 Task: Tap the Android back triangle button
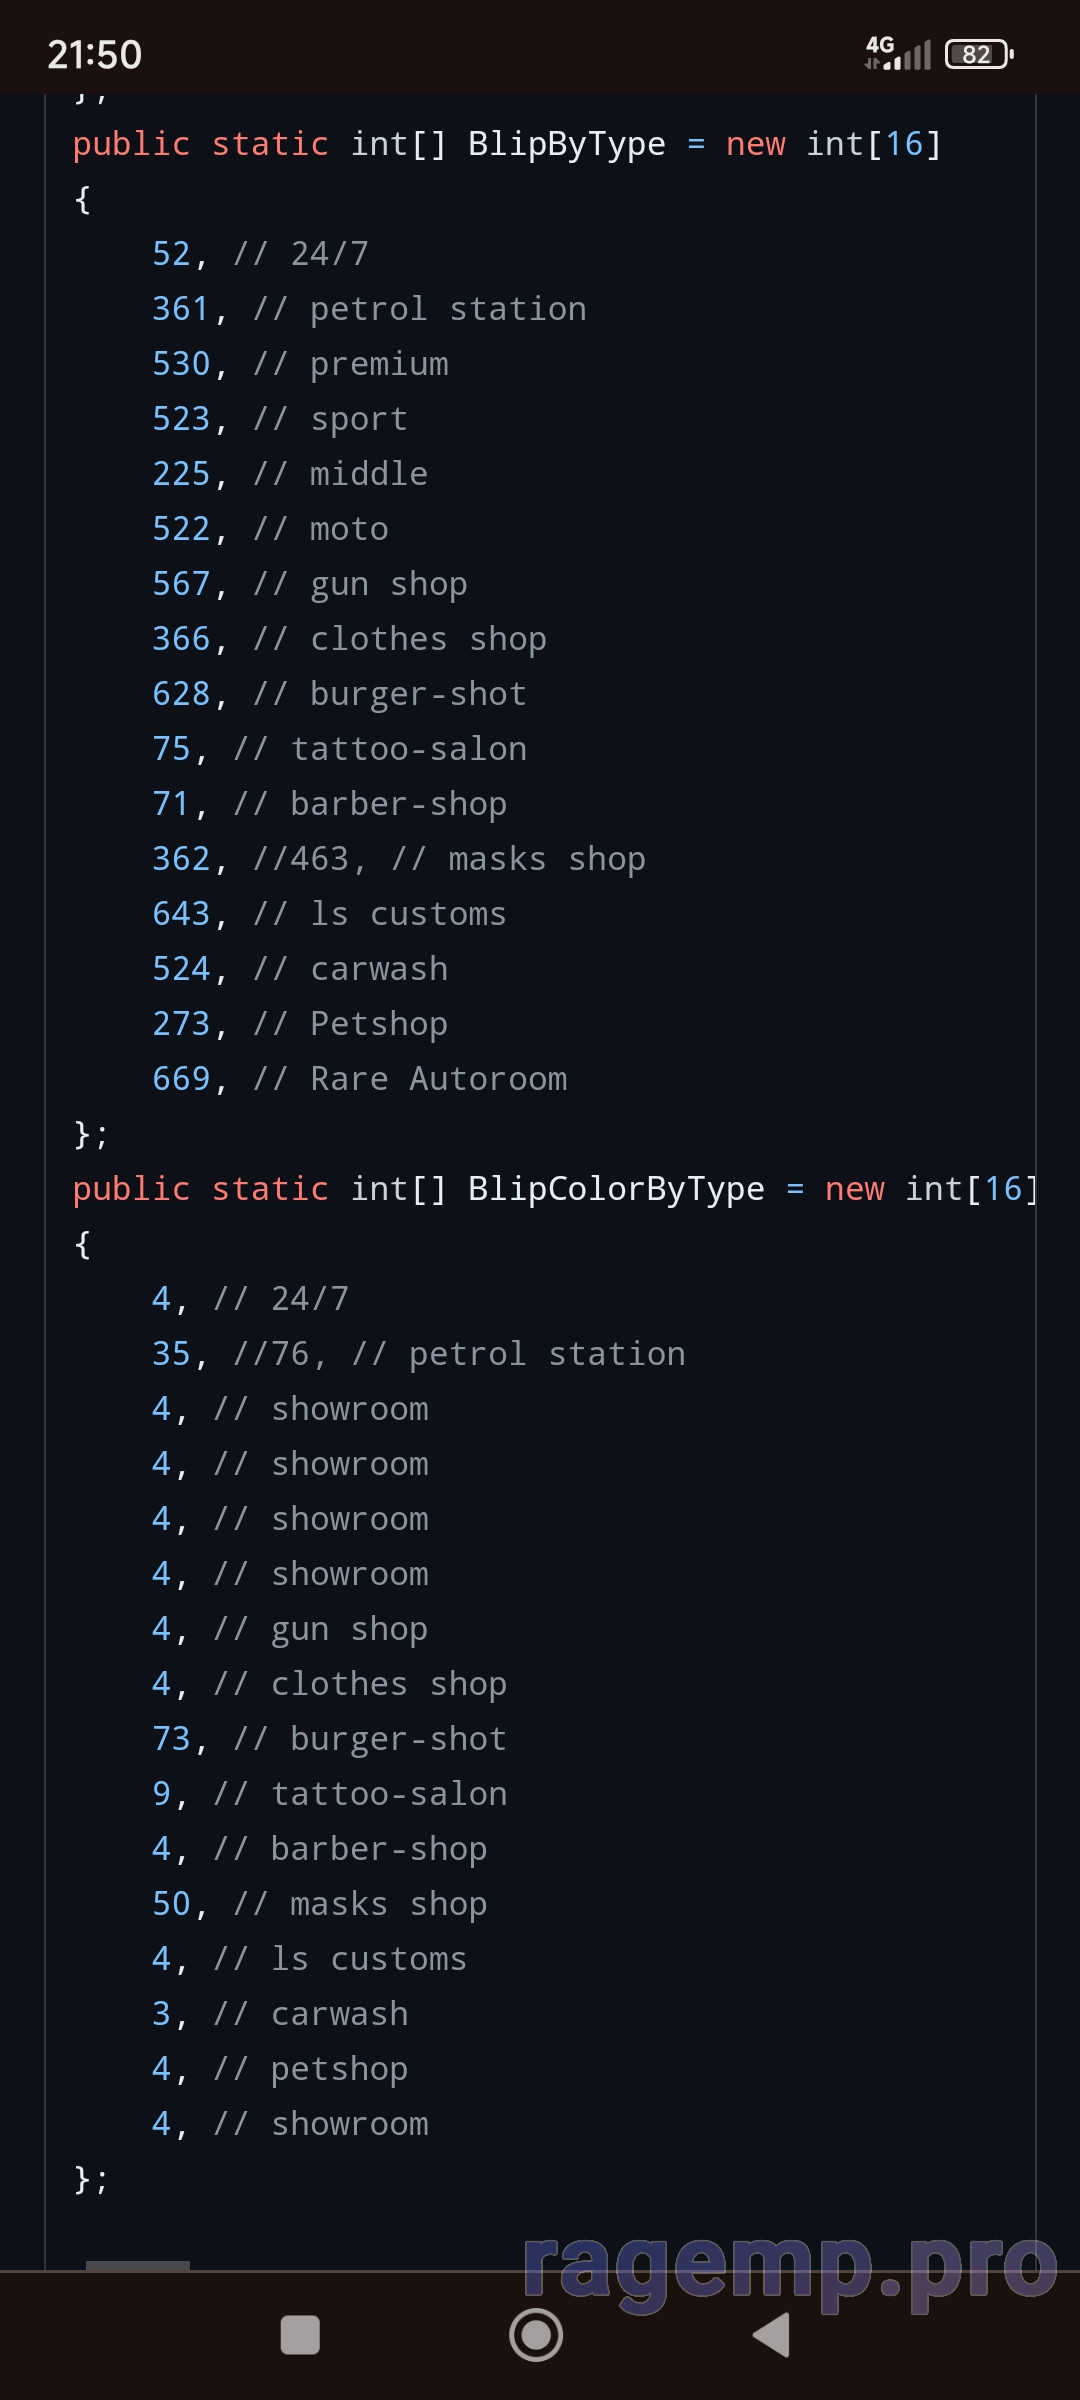(x=772, y=2336)
